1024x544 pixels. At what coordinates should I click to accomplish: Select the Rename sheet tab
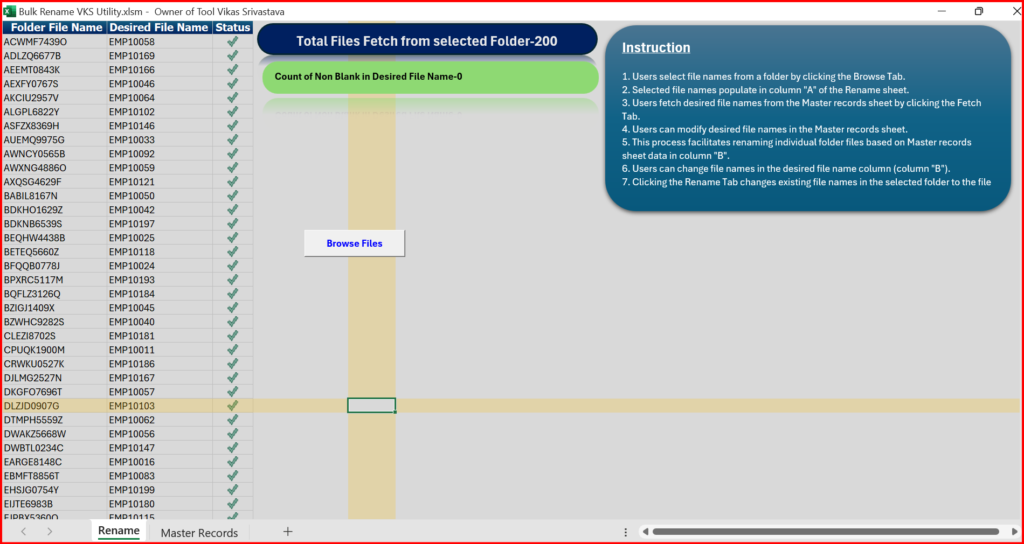click(118, 531)
